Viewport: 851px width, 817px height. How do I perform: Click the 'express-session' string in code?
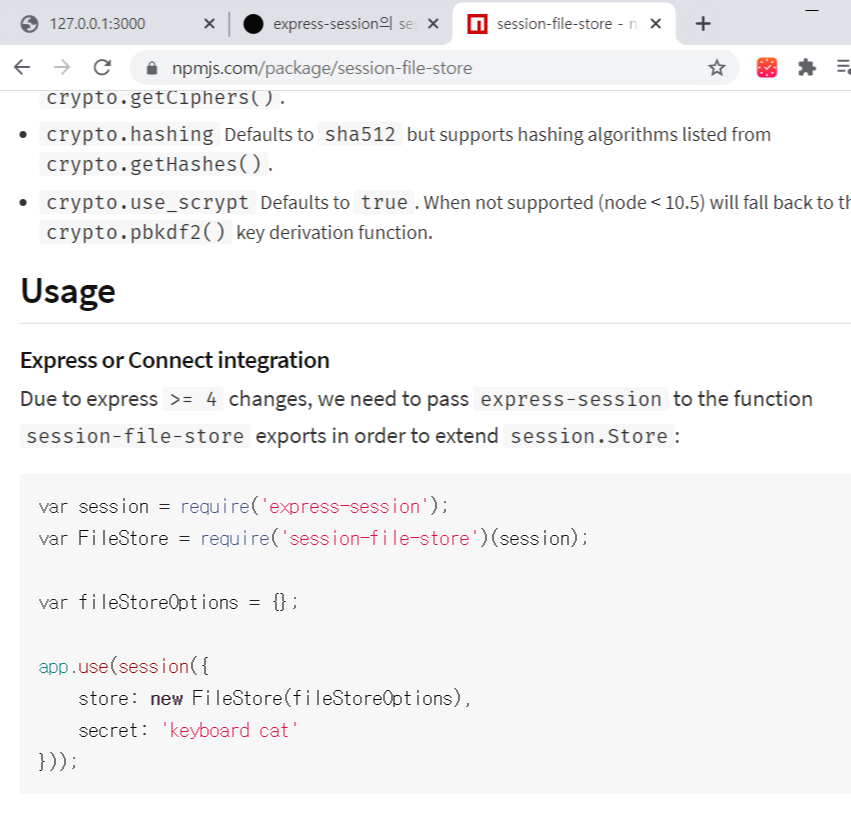pyautogui.click(x=344, y=506)
